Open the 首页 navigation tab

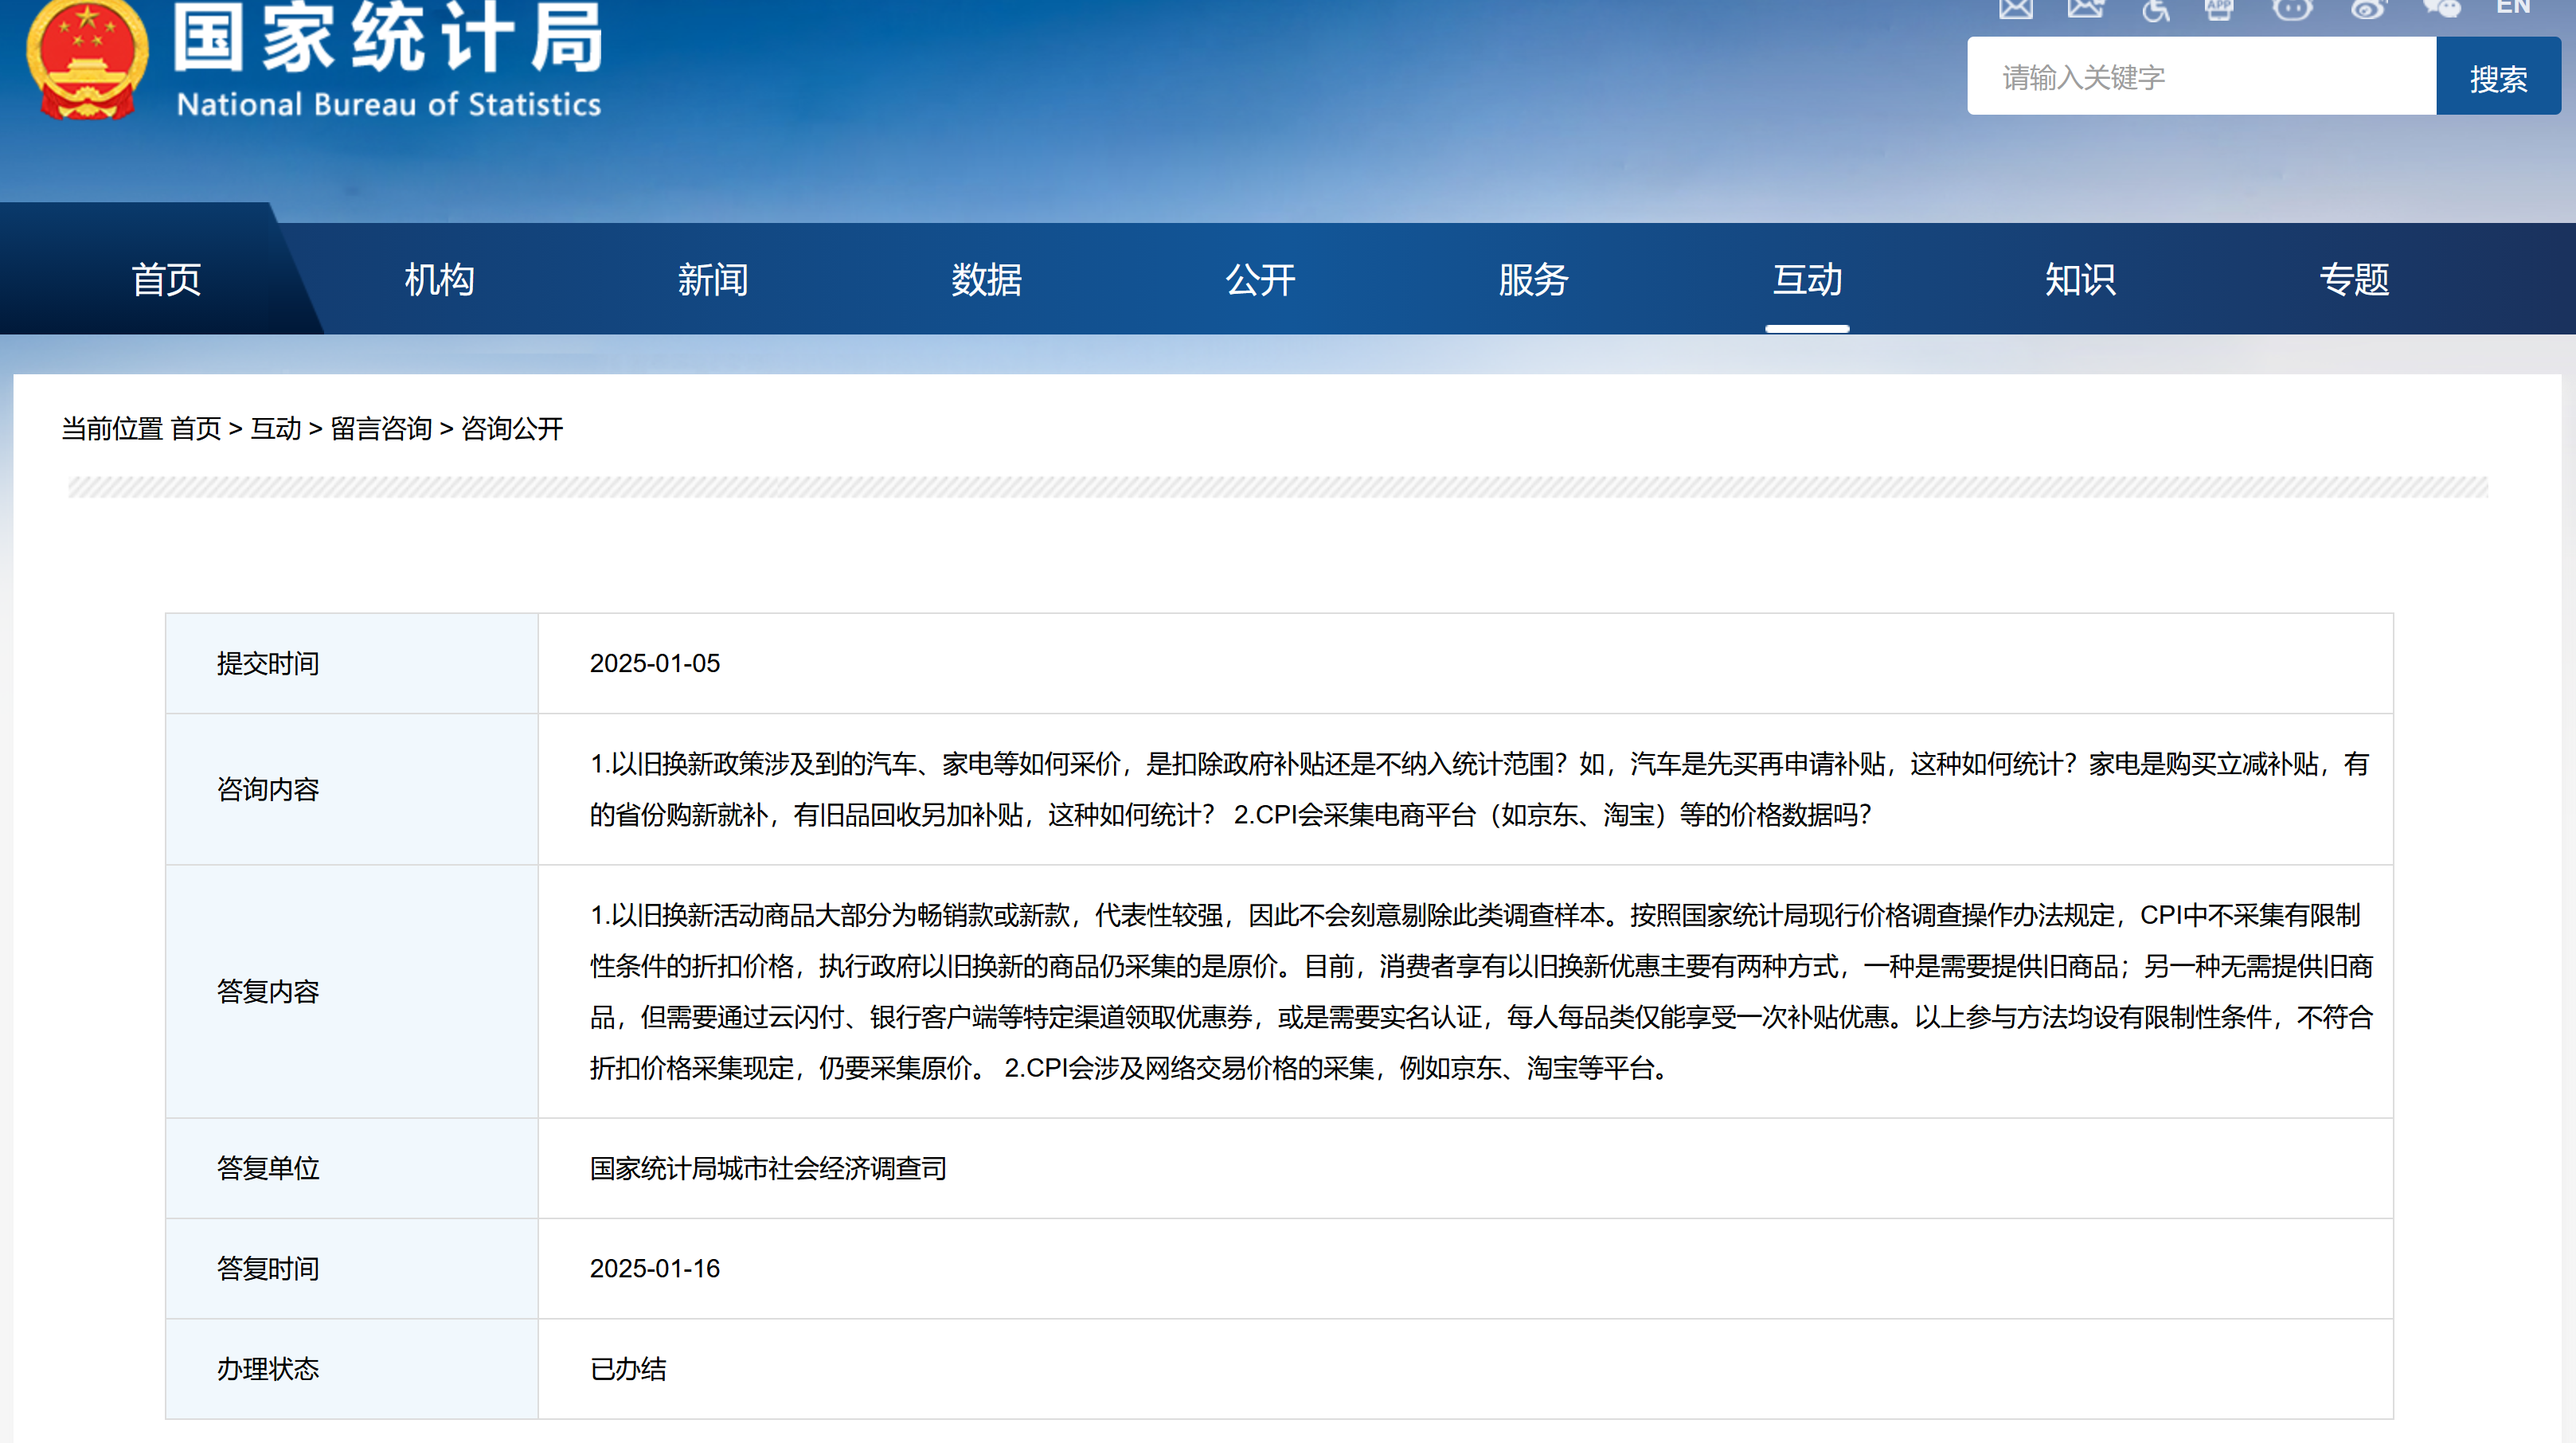coord(166,279)
